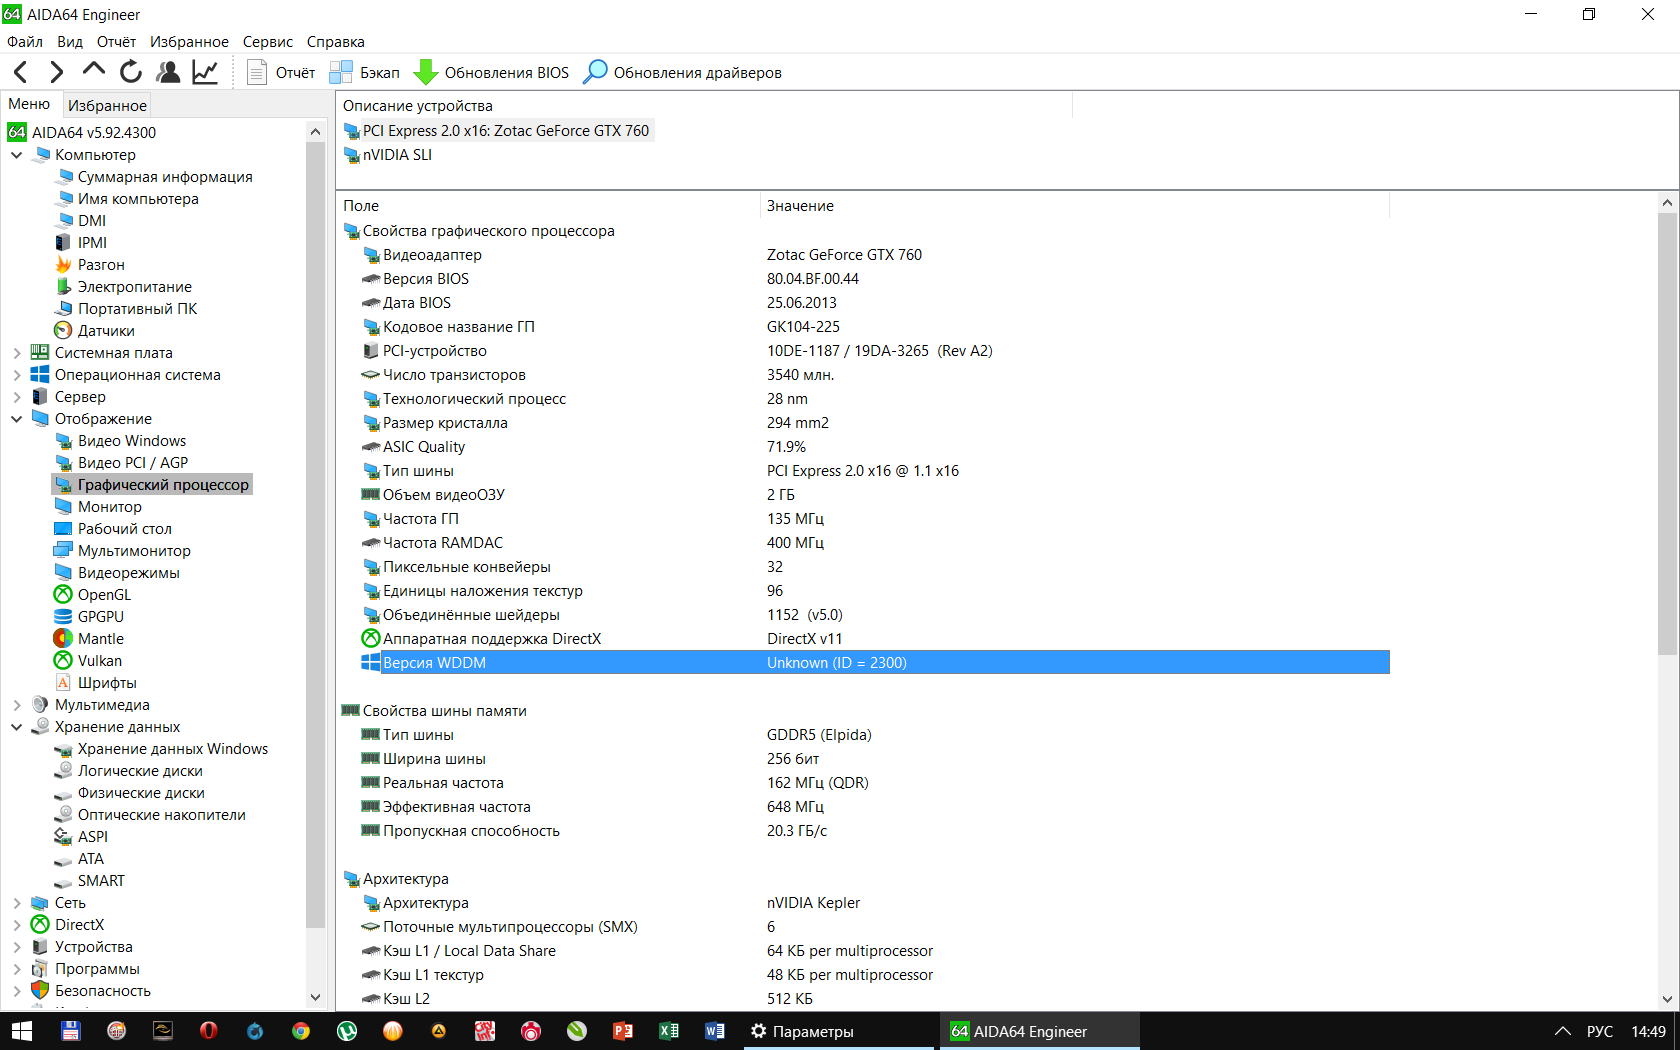
Task: Switch to the Меню tab
Action: click(x=29, y=104)
